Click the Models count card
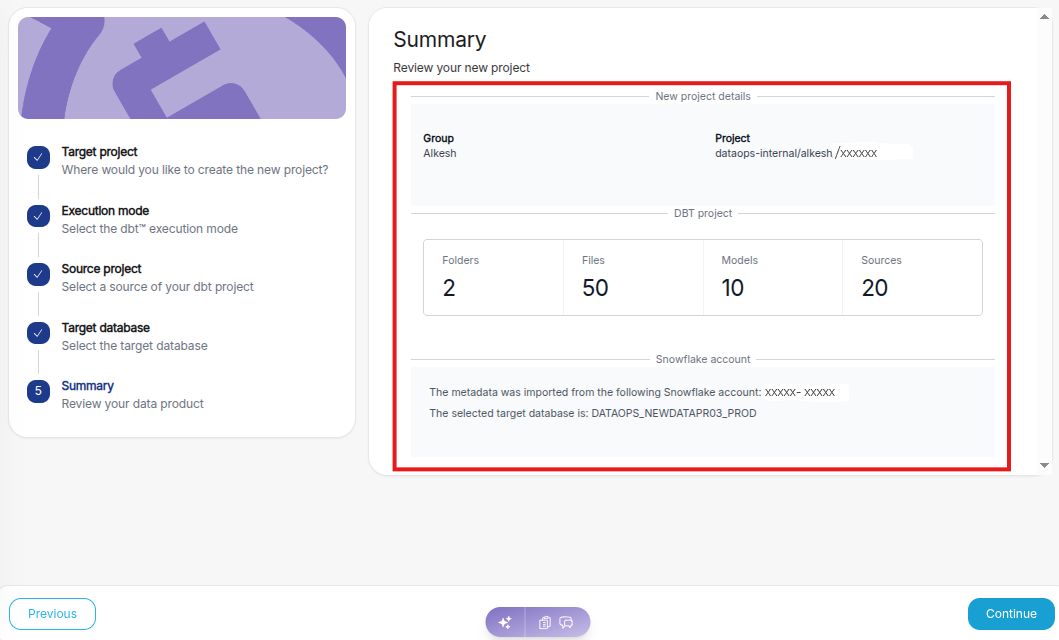 click(x=772, y=277)
